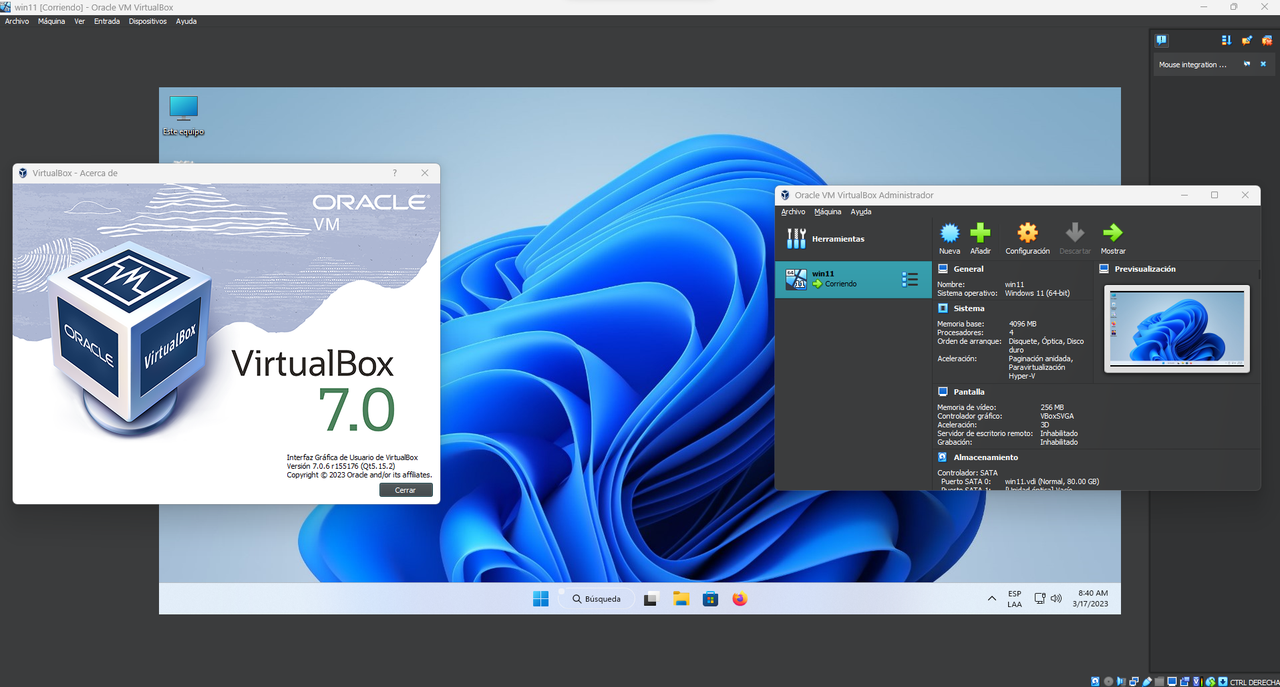The width and height of the screenshot is (1280, 687).
Task: Click ESP LAA language indicator
Action: coord(1015,599)
